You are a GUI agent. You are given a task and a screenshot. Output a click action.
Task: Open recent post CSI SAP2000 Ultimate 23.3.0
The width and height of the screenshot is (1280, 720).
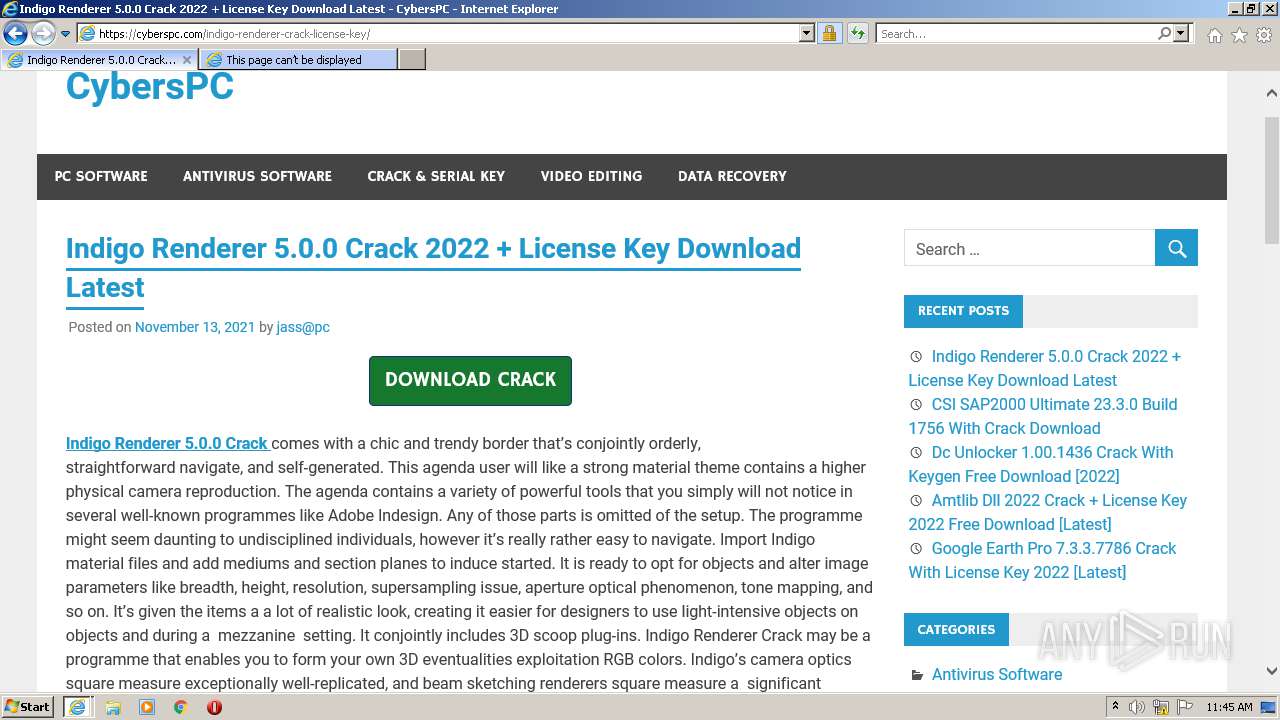[x=1043, y=416]
